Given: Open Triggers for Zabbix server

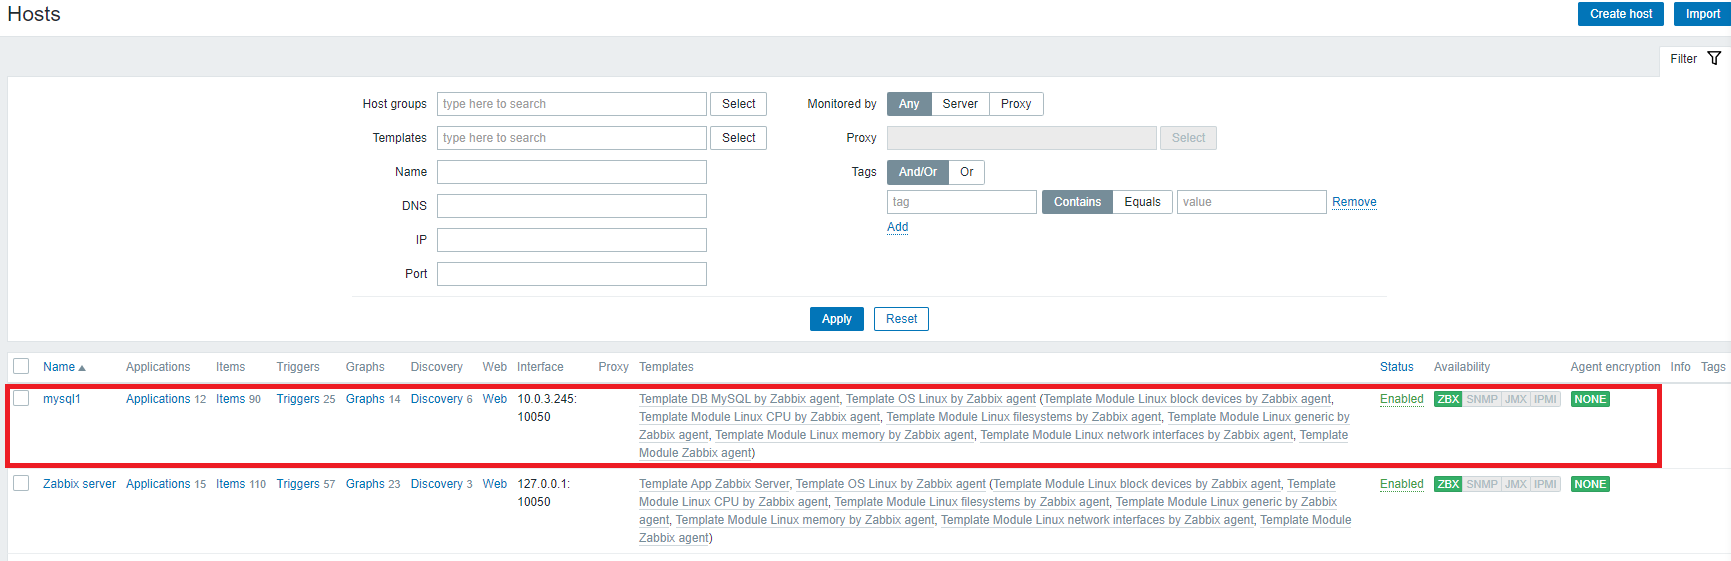Looking at the screenshot, I should click(x=298, y=484).
